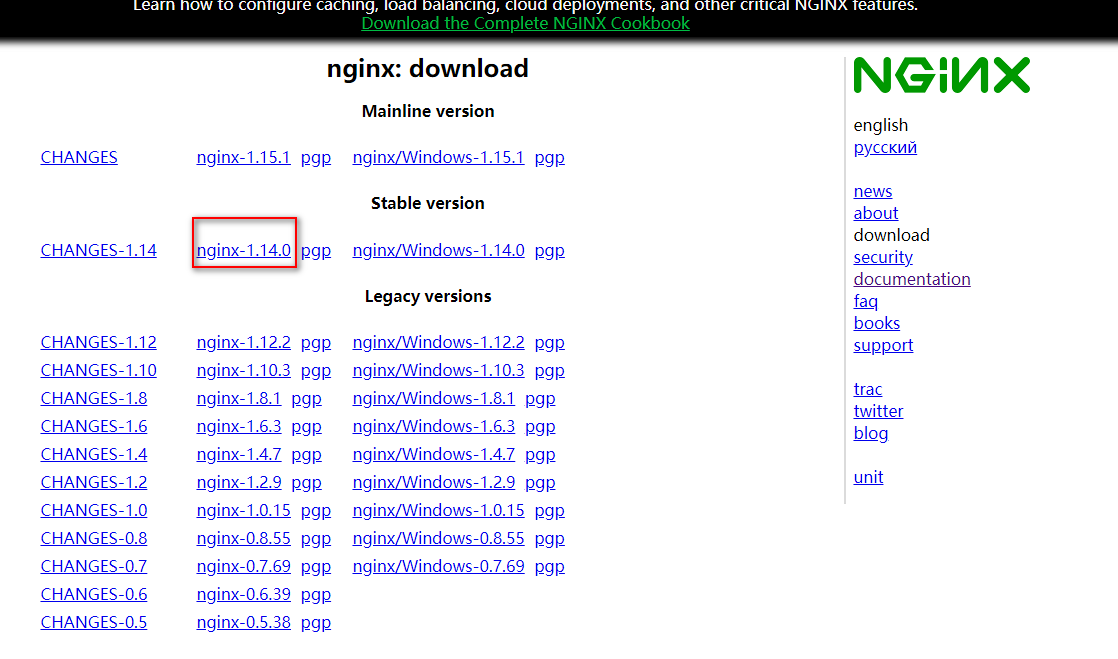
Task: Open pgp for nginx/Windows-1.8.1
Action: click(x=540, y=399)
